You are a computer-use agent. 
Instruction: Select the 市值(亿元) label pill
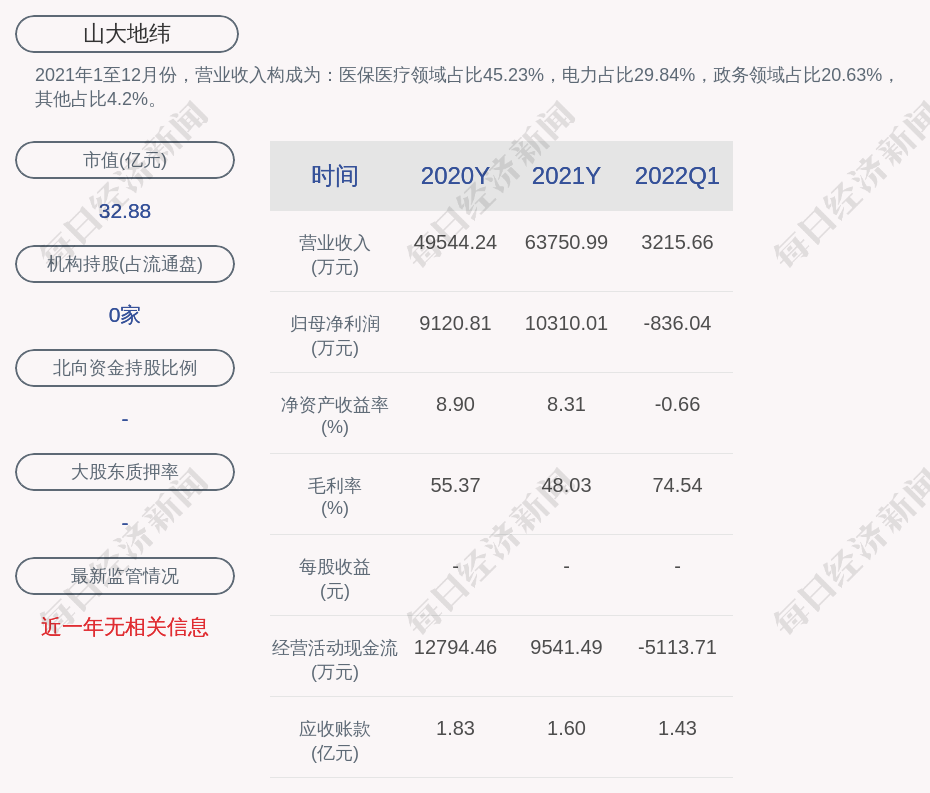point(125,160)
